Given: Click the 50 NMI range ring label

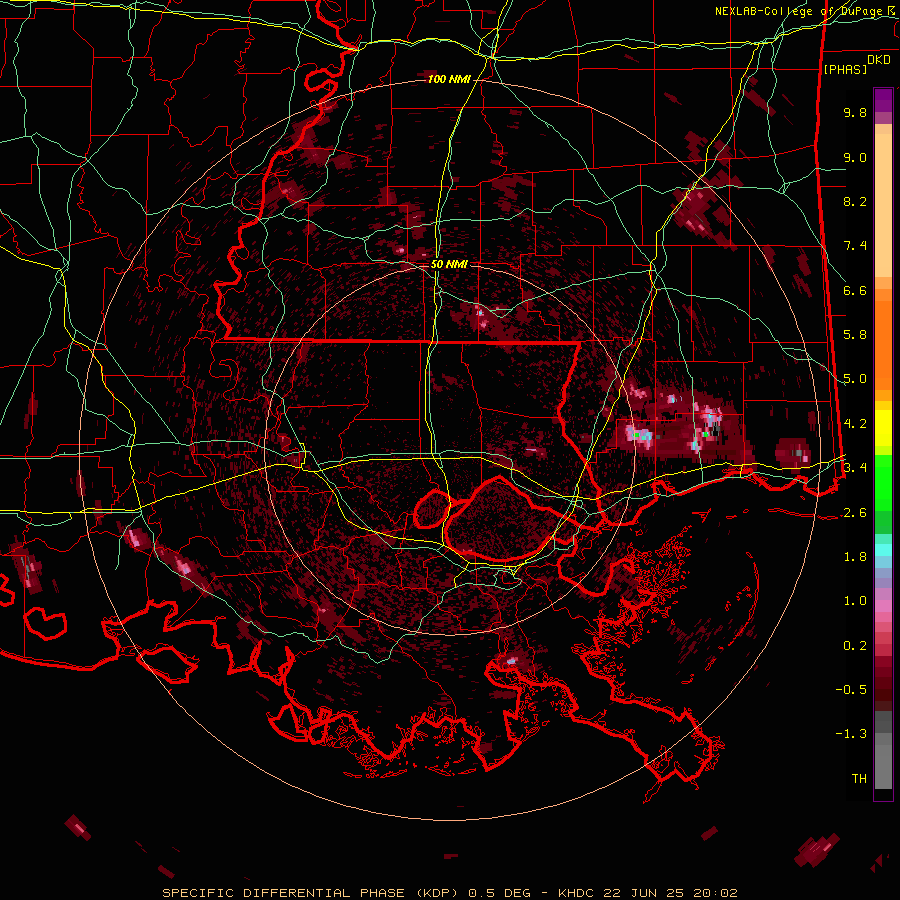Looking at the screenshot, I should [449, 264].
